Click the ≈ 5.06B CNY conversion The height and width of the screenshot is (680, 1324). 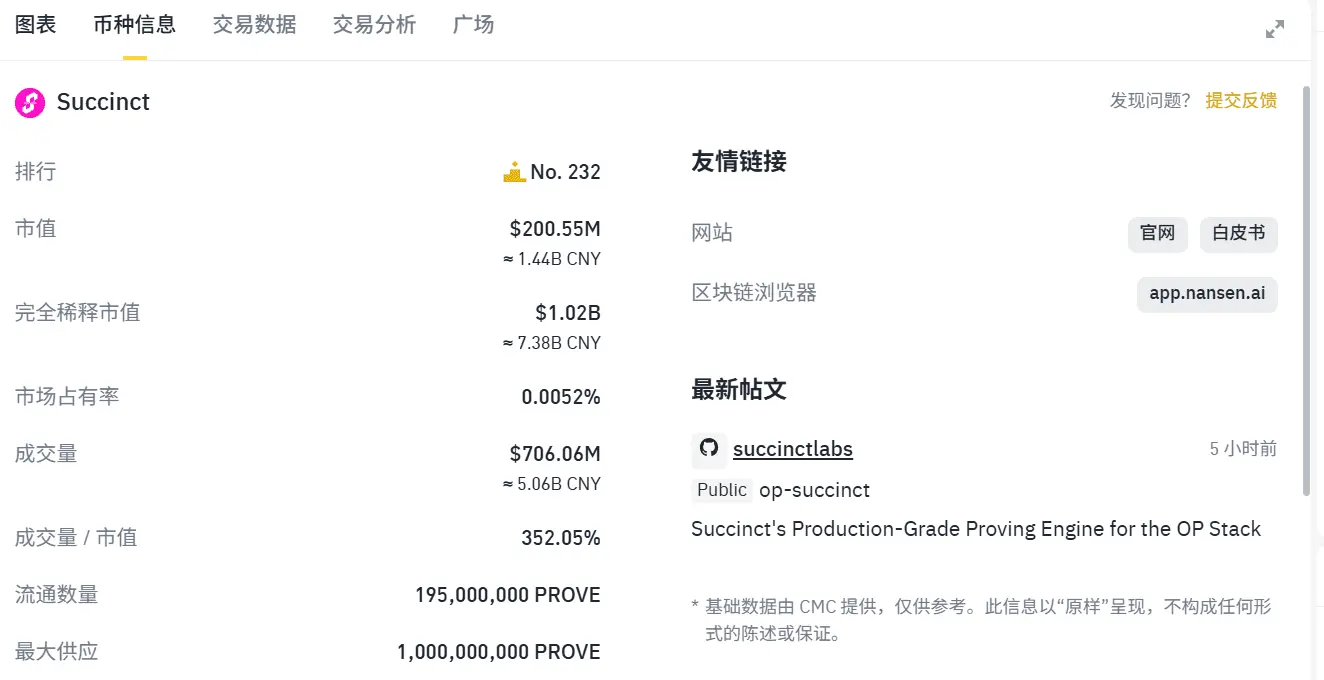(x=551, y=484)
